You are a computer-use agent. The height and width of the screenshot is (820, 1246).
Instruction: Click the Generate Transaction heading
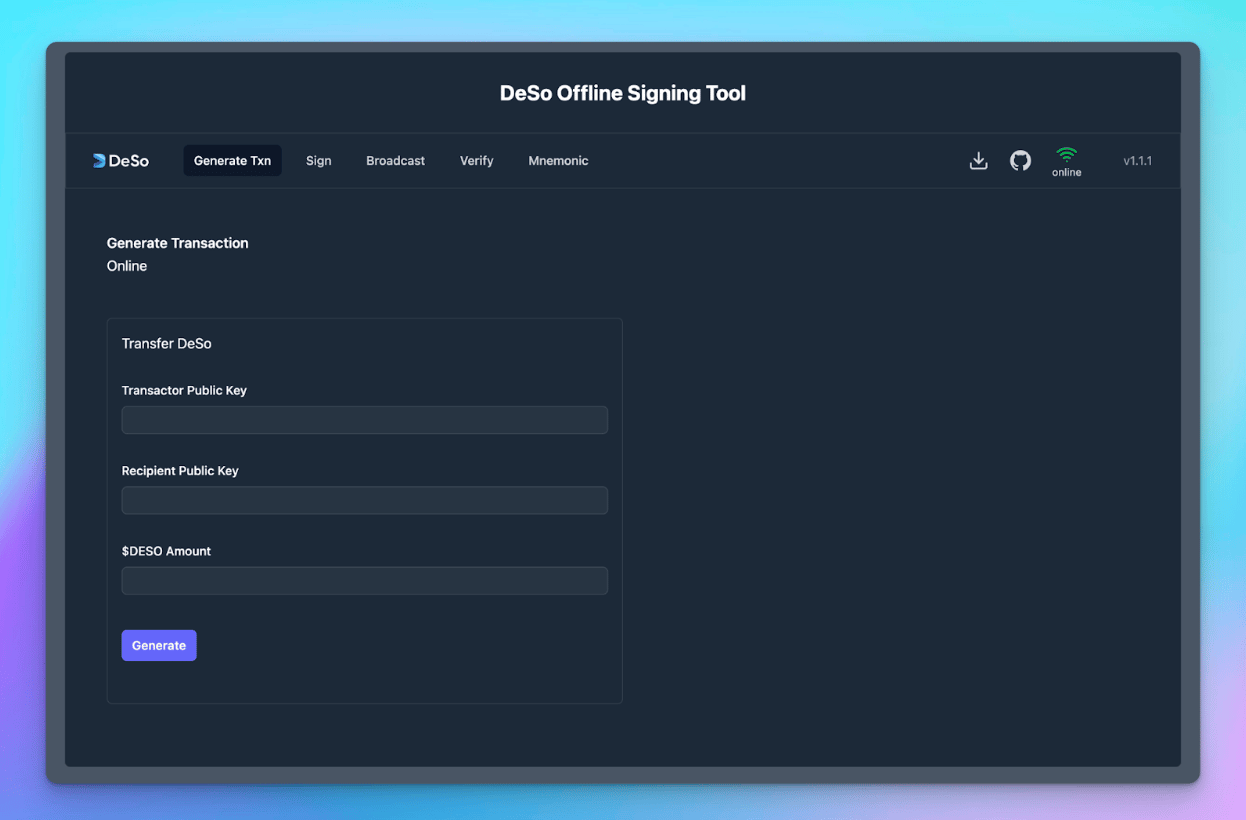[178, 243]
